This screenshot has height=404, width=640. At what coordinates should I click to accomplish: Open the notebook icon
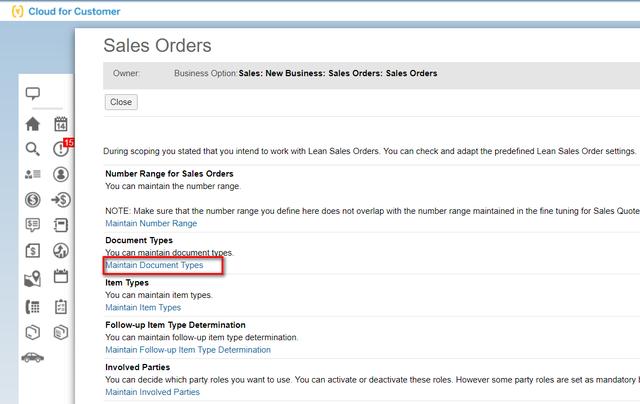(61, 225)
